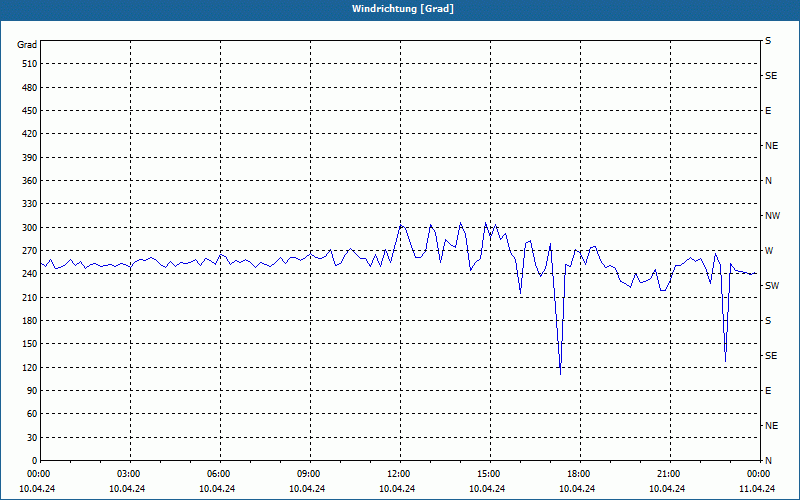Select the 10.04.24 date below 18:00

point(577,489)
